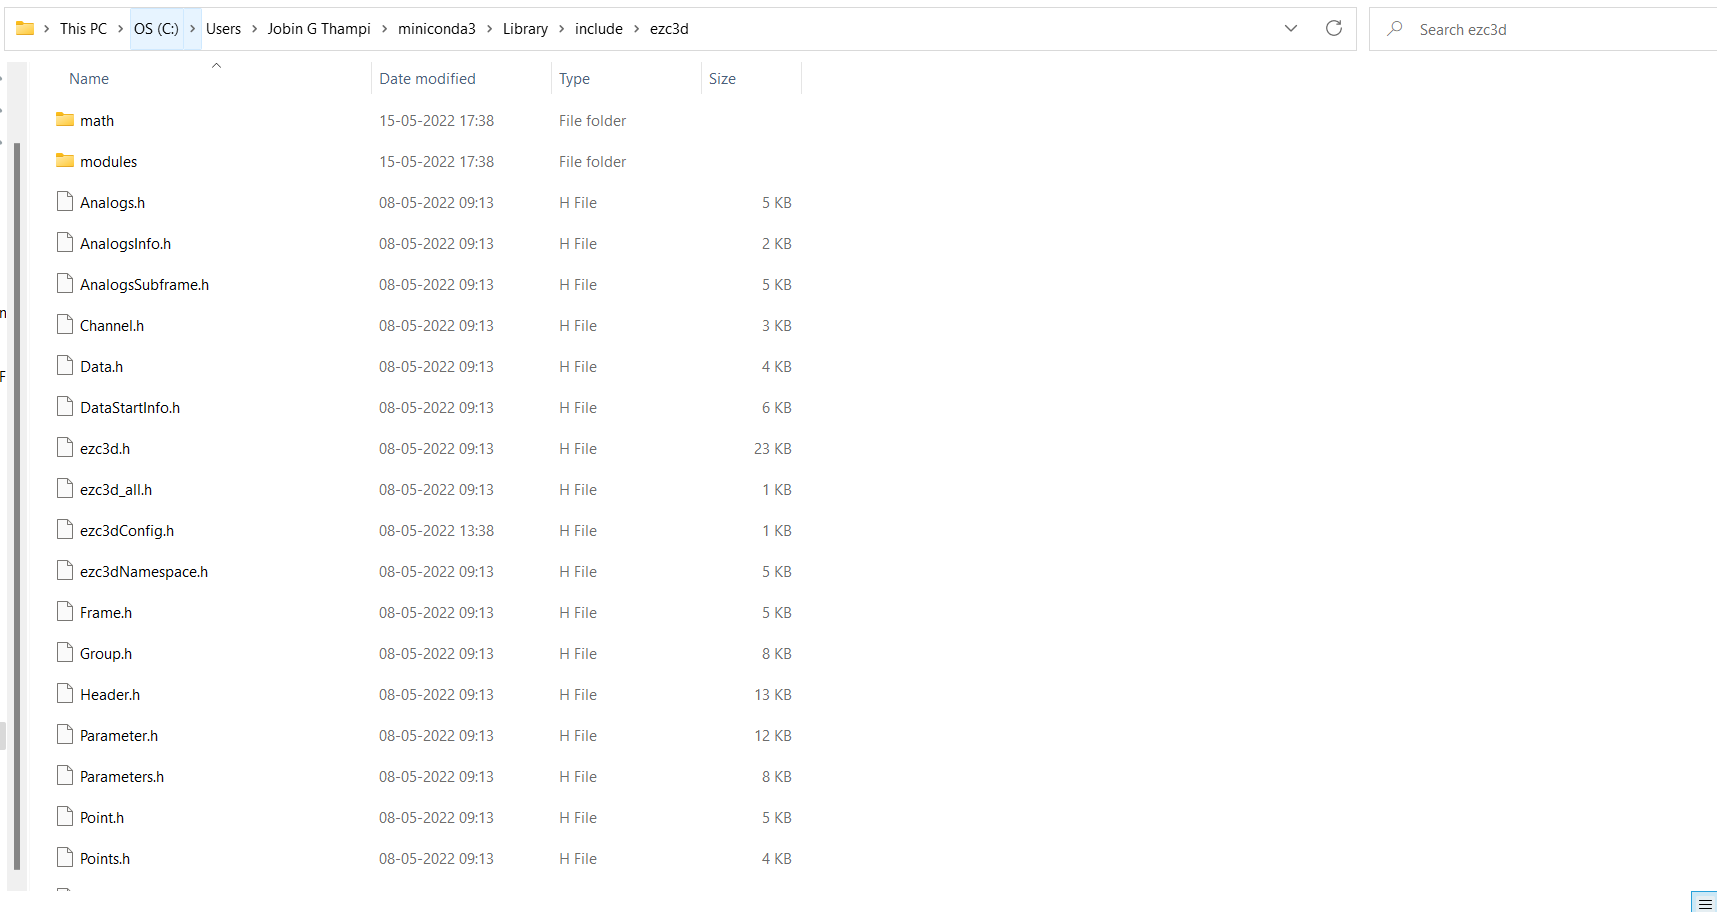
Task: Click the document icon for Header.h
Action: 63,693
